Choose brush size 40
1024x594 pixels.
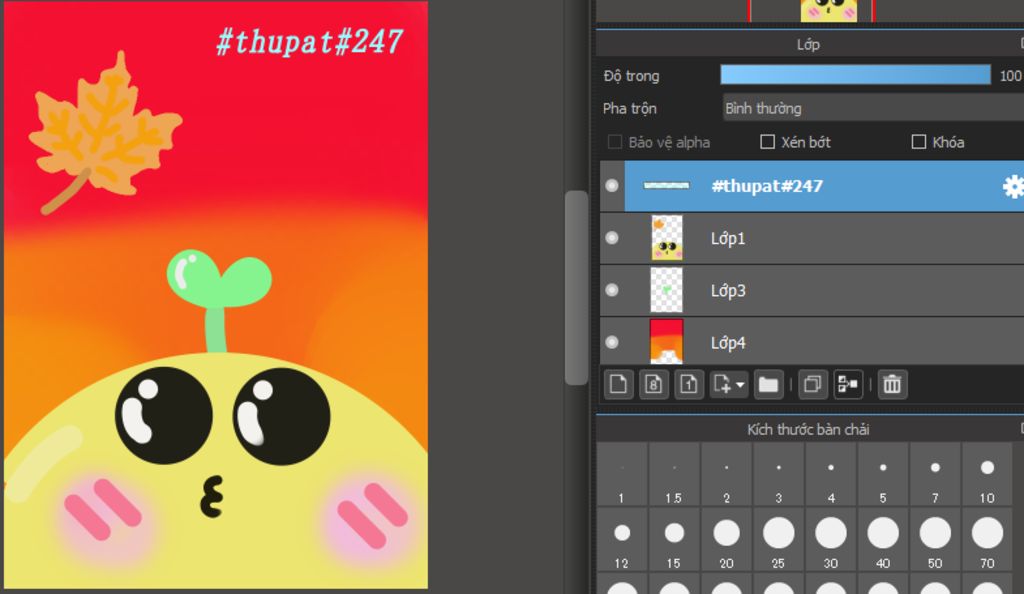click(x=883, y=540)
